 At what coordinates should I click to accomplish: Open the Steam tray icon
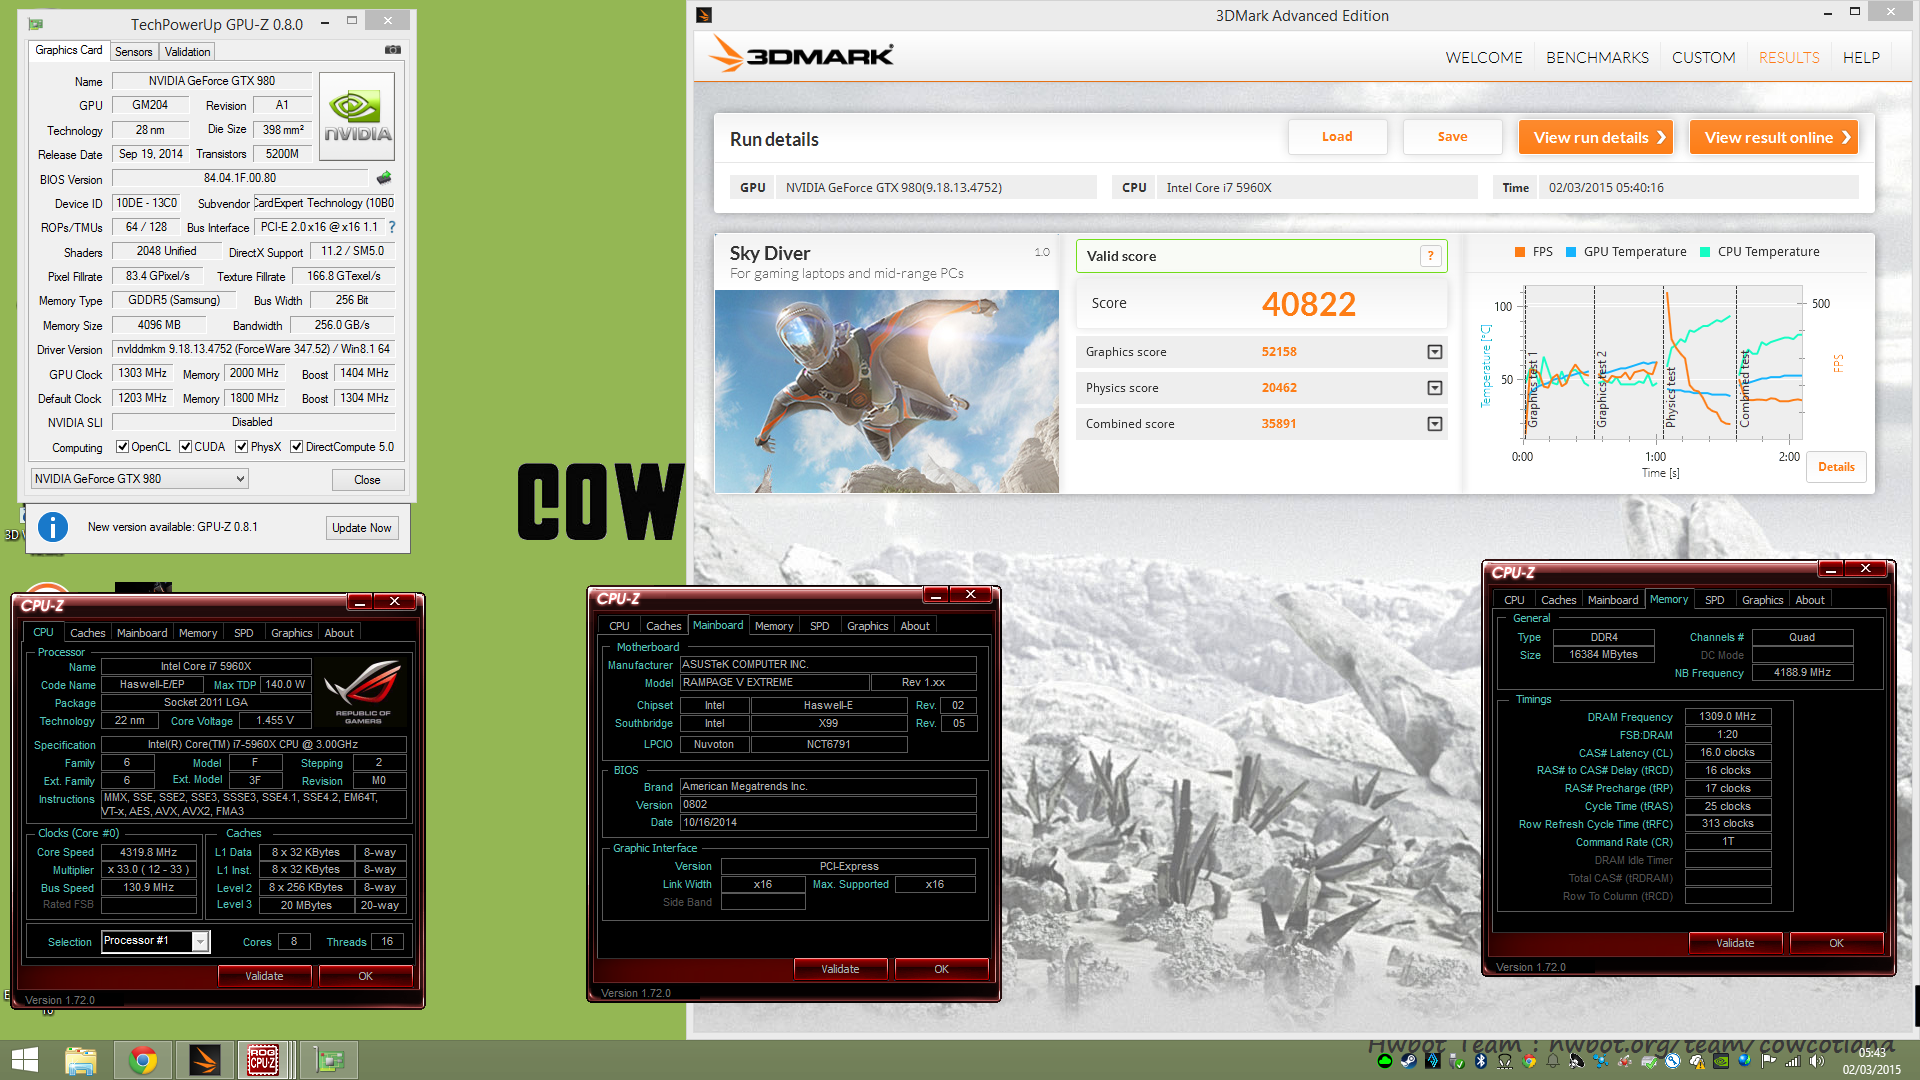pos(1408,1061)
